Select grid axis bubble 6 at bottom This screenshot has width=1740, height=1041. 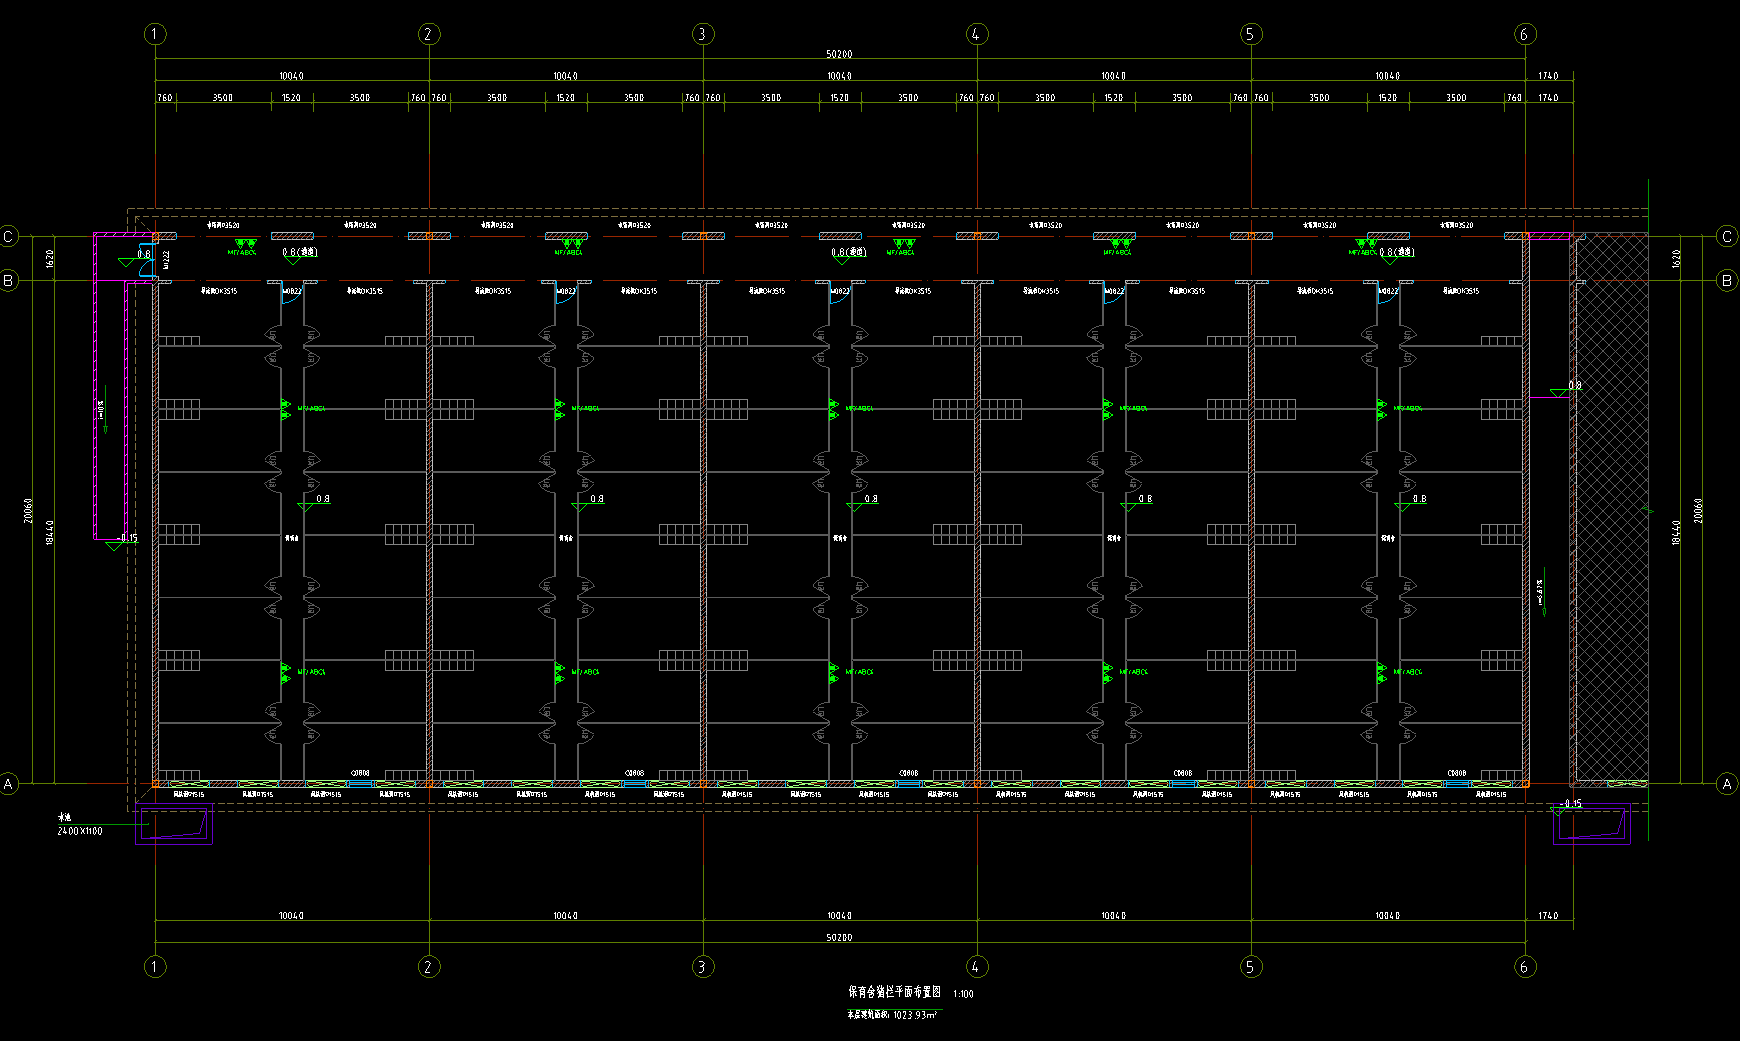click(x=1524, y=966)
